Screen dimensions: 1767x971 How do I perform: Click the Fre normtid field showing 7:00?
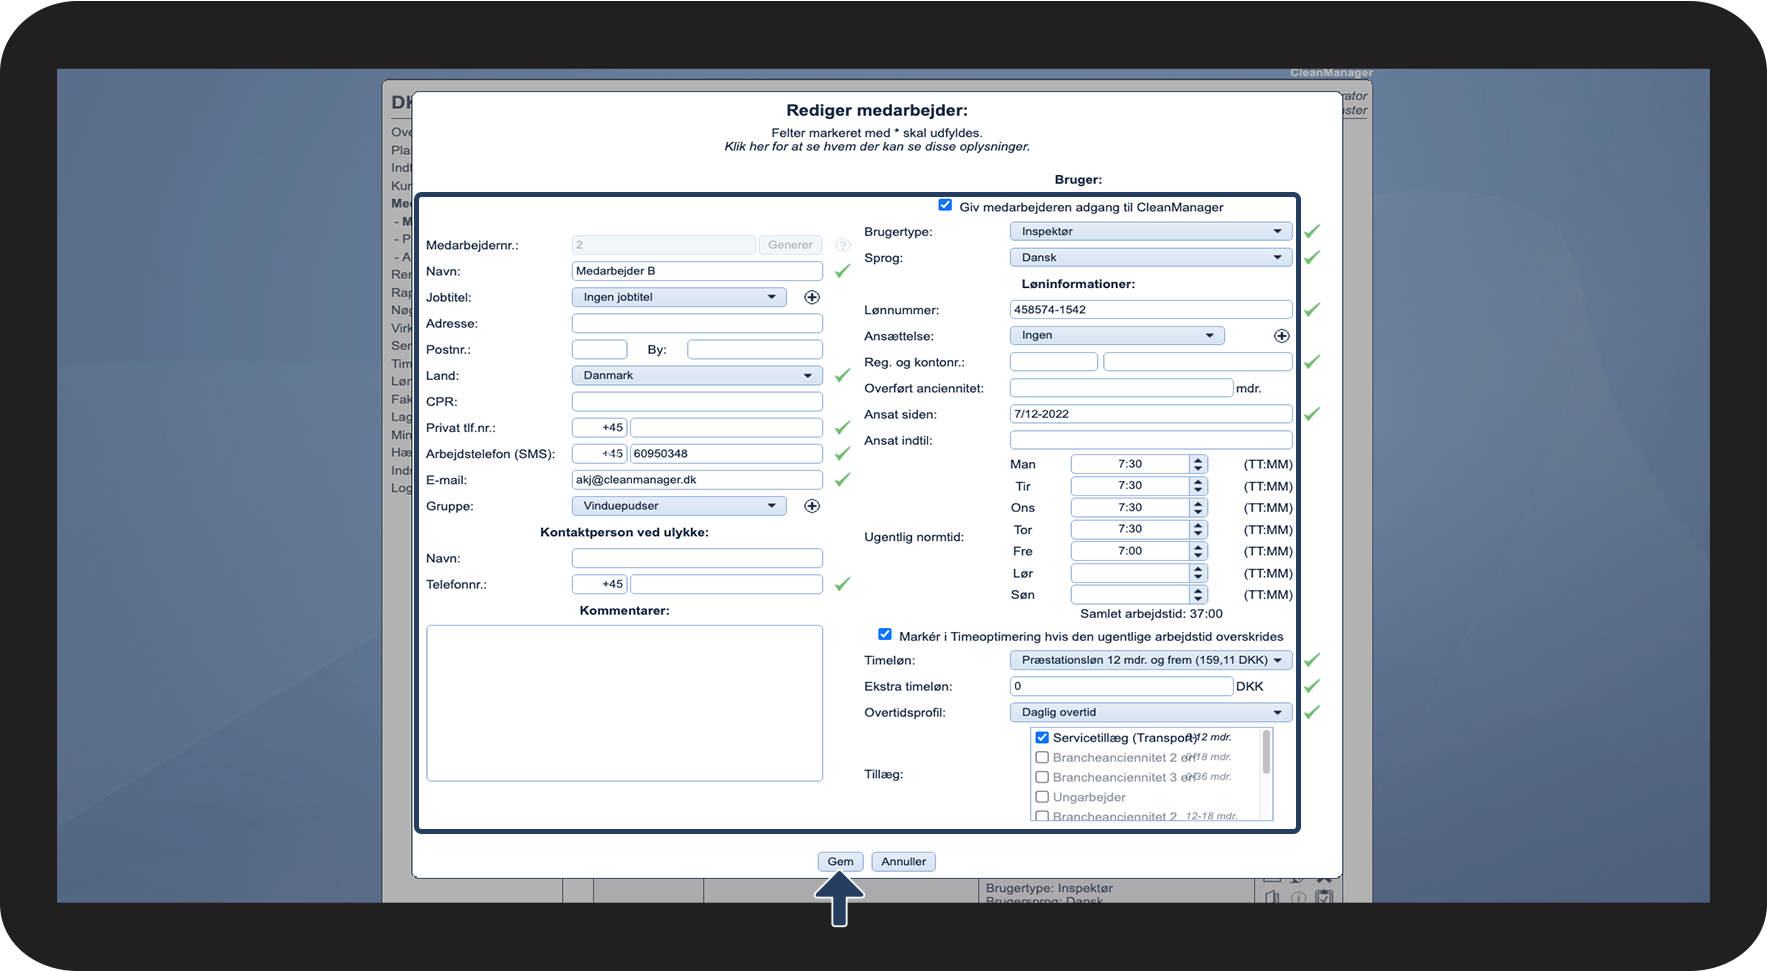point(1130,551)
